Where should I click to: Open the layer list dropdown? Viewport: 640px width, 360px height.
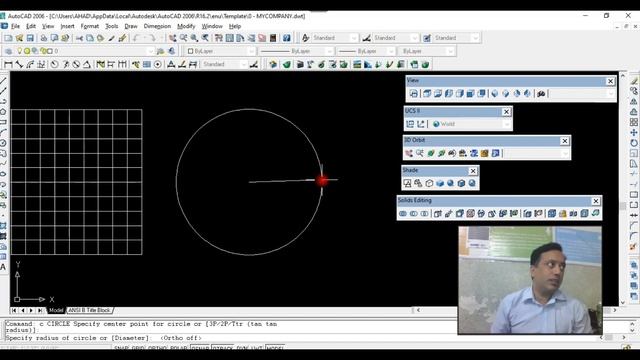pyautogui.click(x=150, y=51)
